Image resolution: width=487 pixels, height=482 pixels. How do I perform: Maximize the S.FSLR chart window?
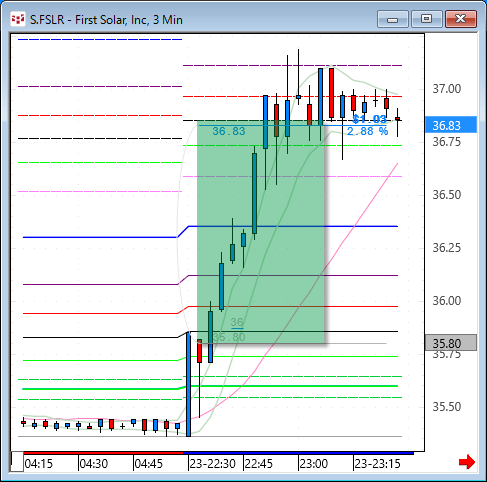point(426,19)
